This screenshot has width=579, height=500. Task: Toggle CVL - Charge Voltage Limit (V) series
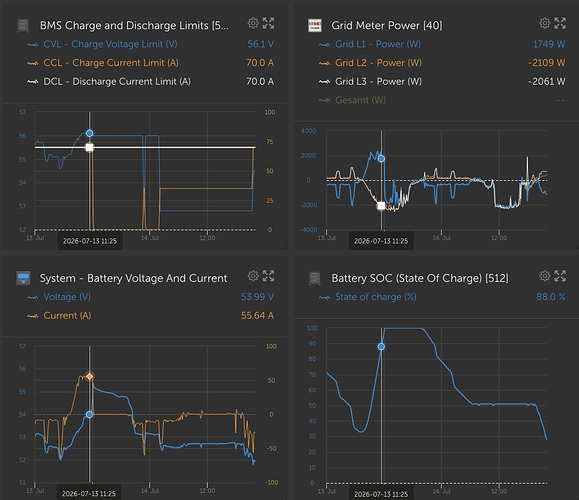tap(102, 44)
